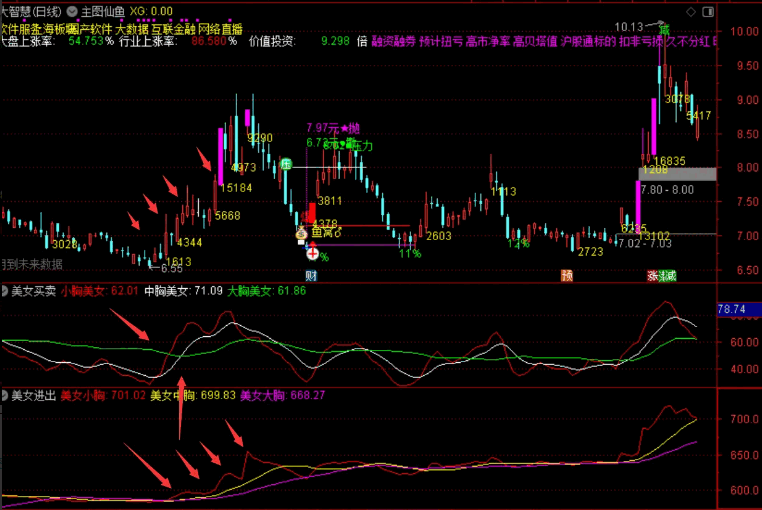Select the 大数据 concept tag

tap(132, 29)
